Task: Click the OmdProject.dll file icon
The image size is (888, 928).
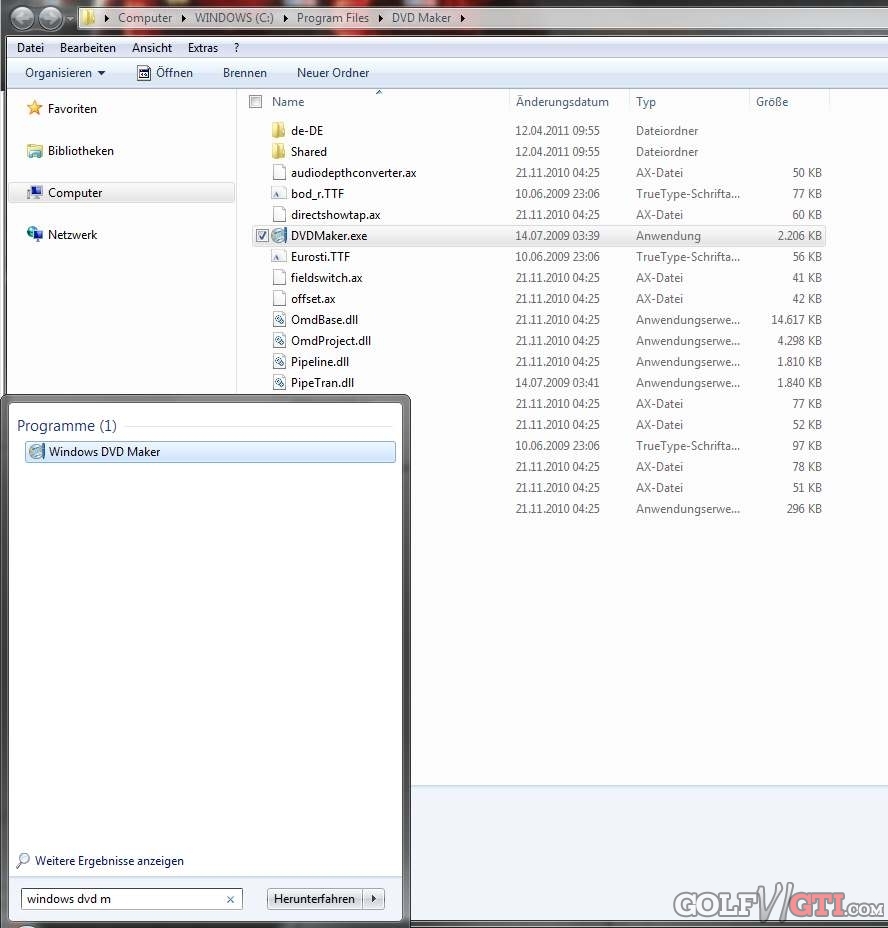Action: click(x=279, y=340)
